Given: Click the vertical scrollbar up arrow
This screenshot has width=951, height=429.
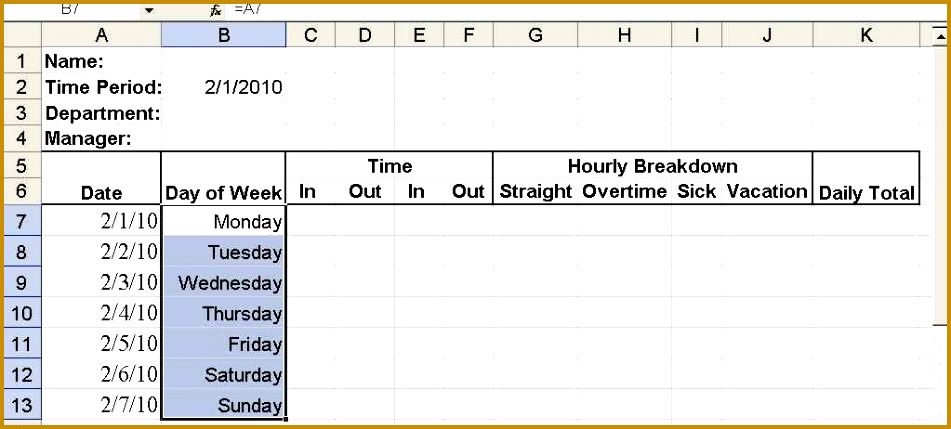Looking at the screenshot, I should point(940,35).
